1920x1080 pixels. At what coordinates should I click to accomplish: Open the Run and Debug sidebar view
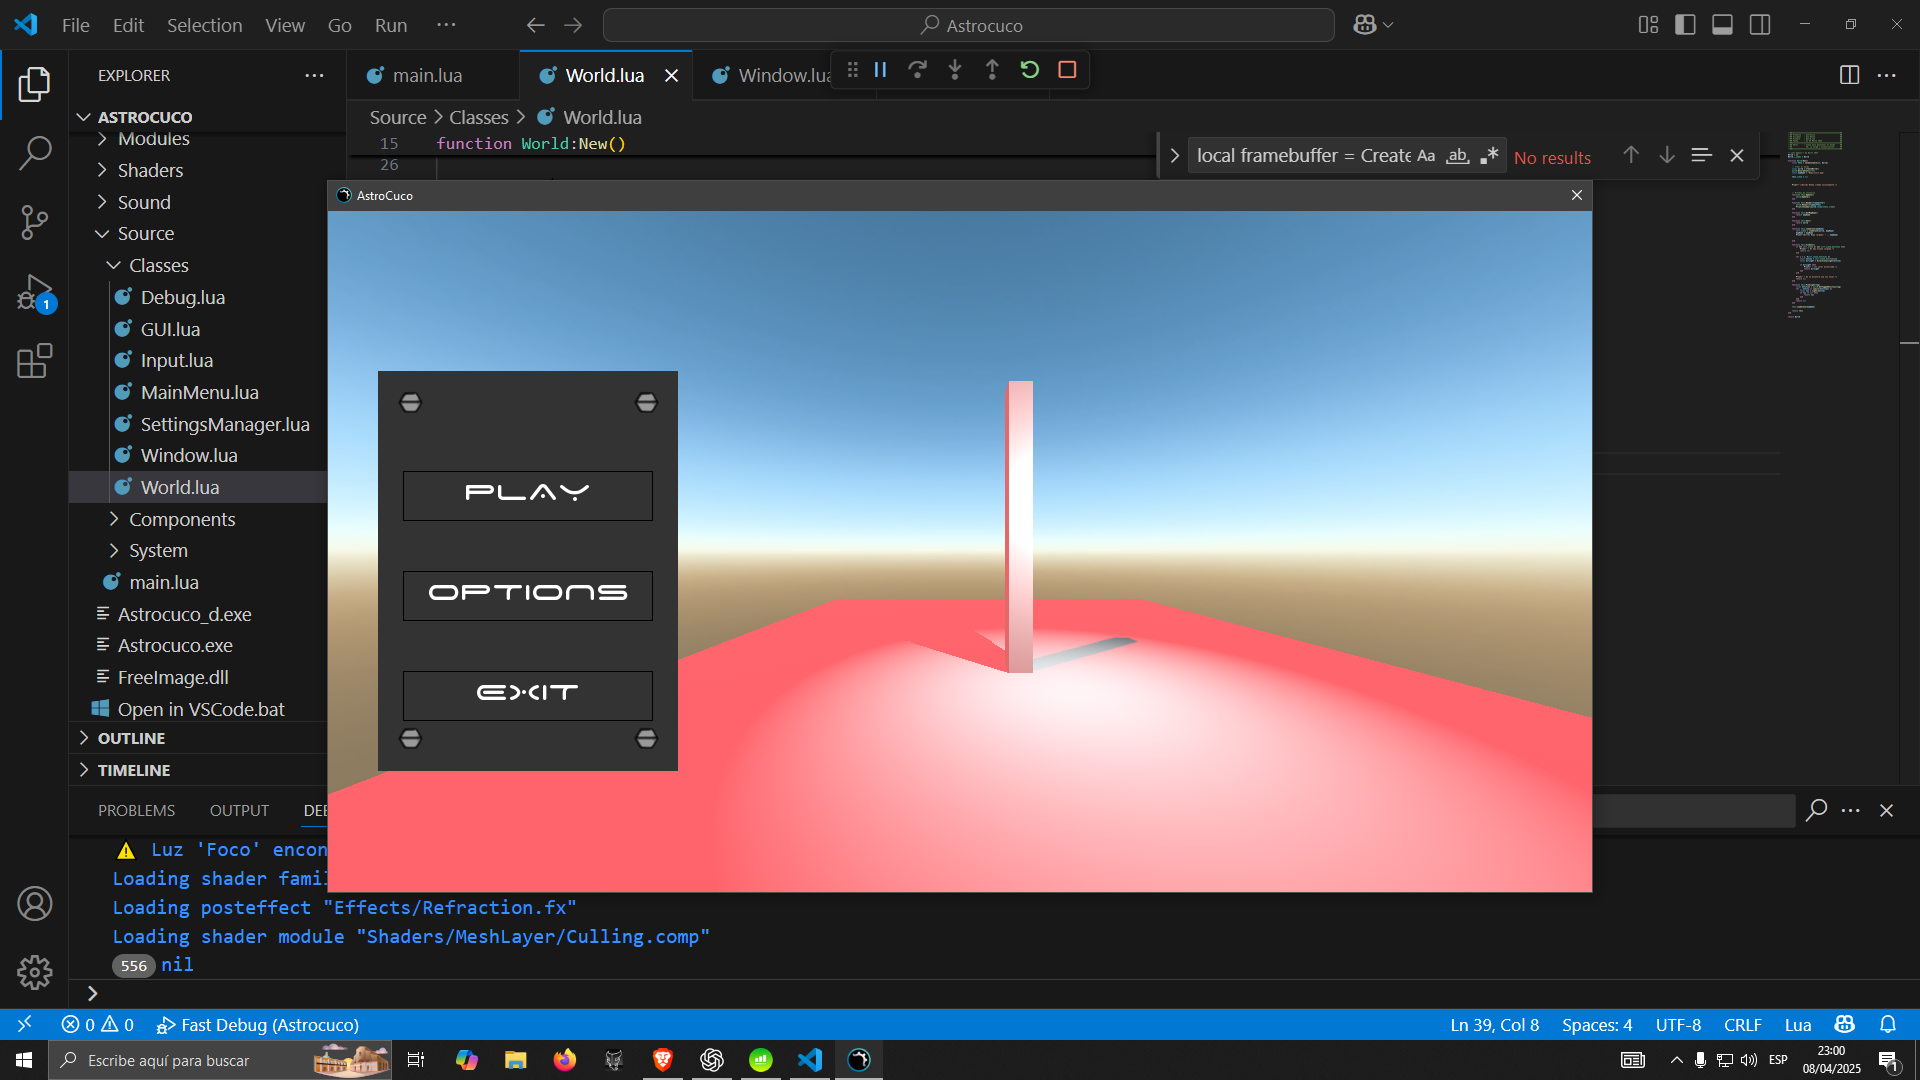click(35, 294)
